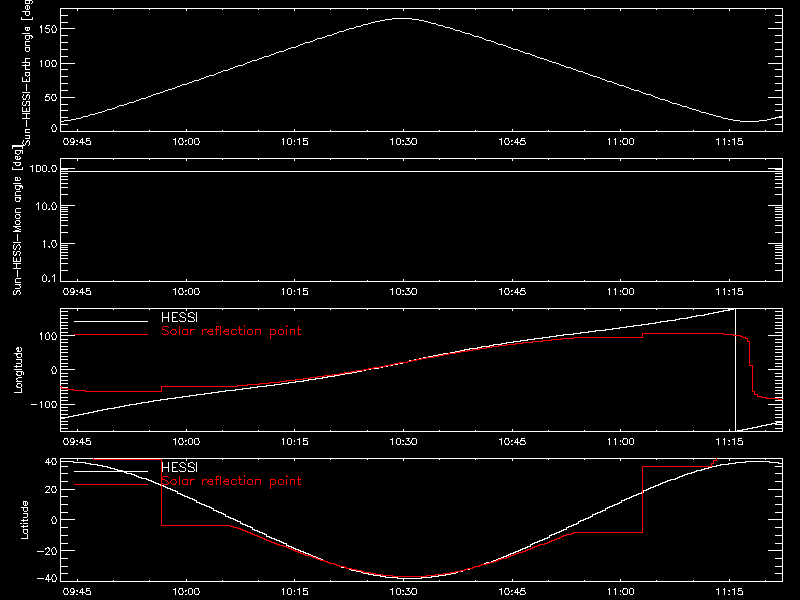This screenshot has width=800, height=600.
Task: Click the HESSI legend text in Latitude plot
Action: [x=179, y=468]
